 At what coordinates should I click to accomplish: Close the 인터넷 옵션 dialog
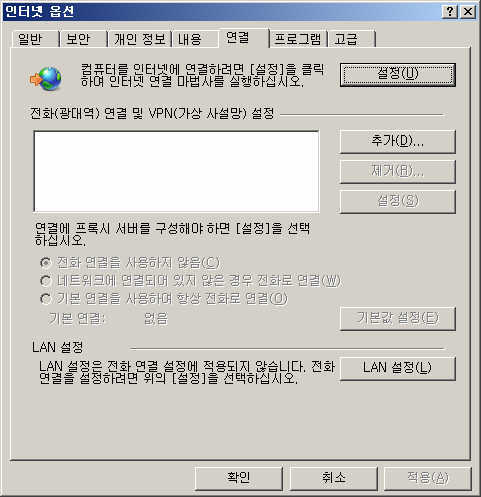tap(468, 12)
